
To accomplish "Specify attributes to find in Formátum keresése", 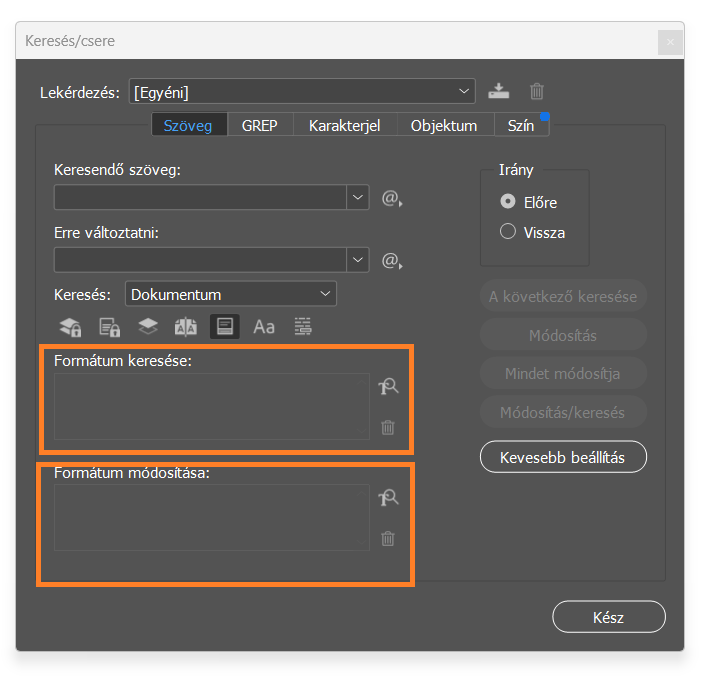I will 388,386.
